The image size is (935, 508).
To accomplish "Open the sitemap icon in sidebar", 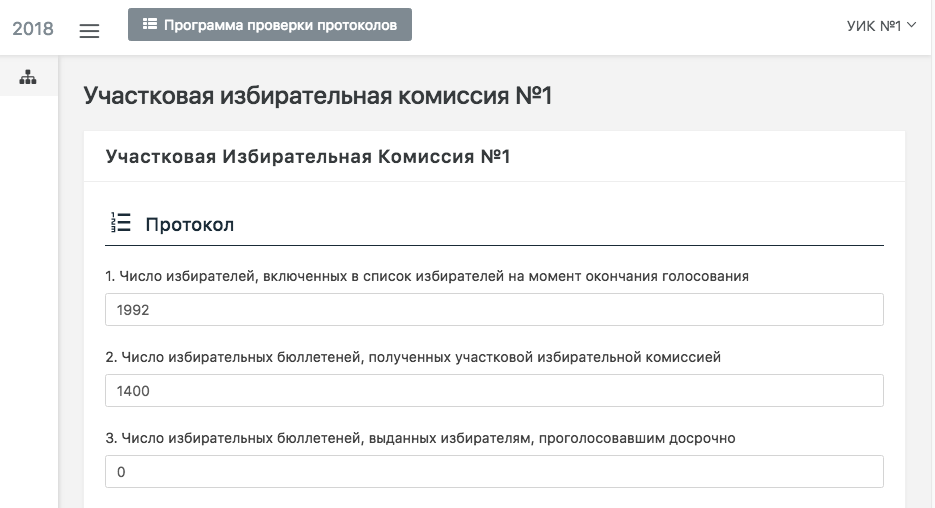I will coord(28,77).
